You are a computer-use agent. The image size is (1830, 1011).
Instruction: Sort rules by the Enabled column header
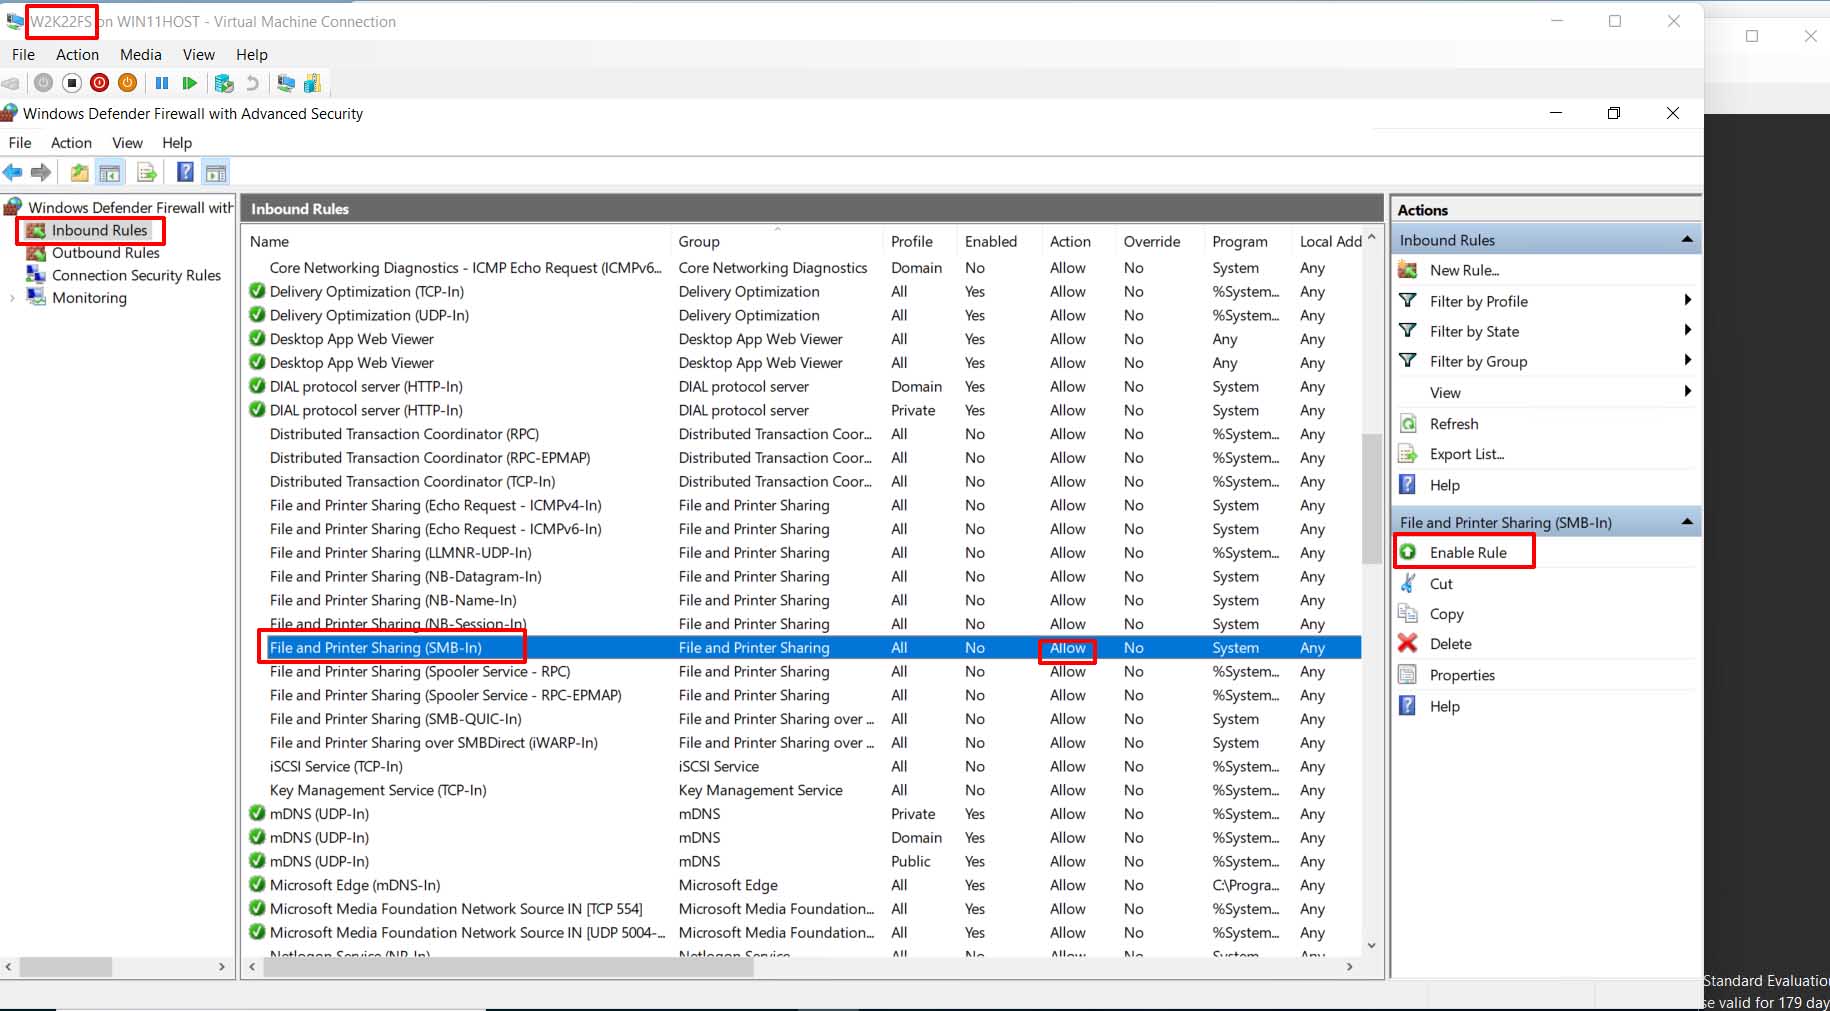(x=990, y=241)
